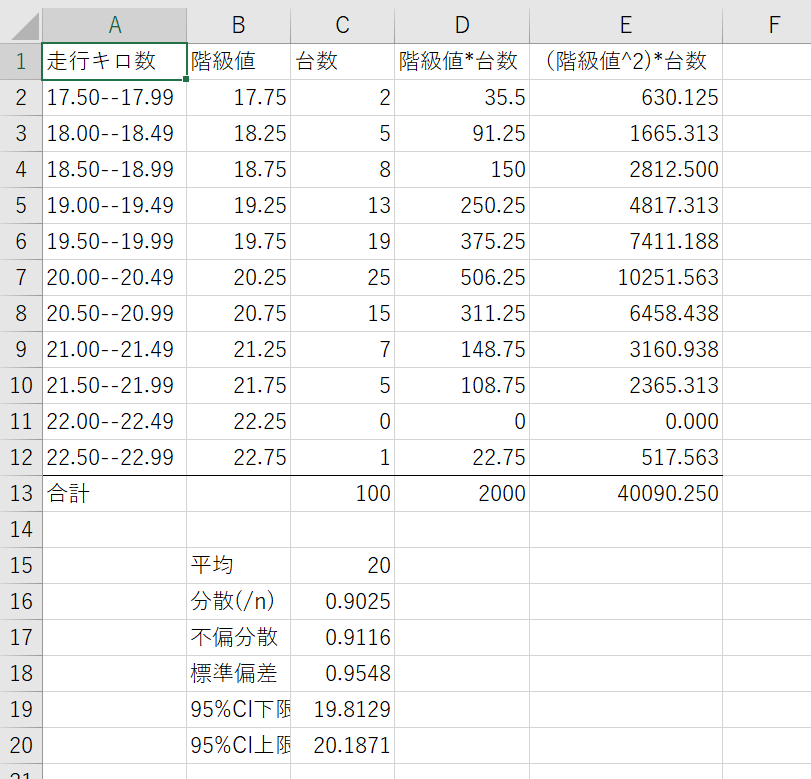
Task: Click total count cell 100
Action: point(342,493)
